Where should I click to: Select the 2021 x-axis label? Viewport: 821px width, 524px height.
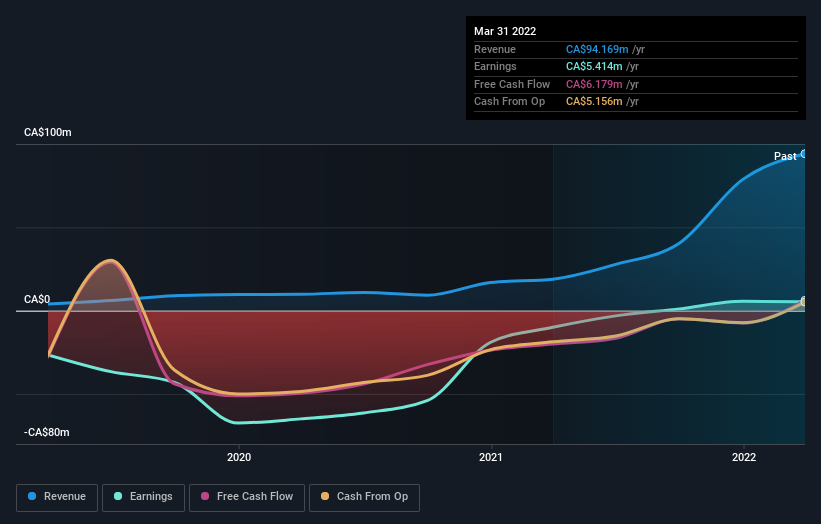click(x=491, y=457)
